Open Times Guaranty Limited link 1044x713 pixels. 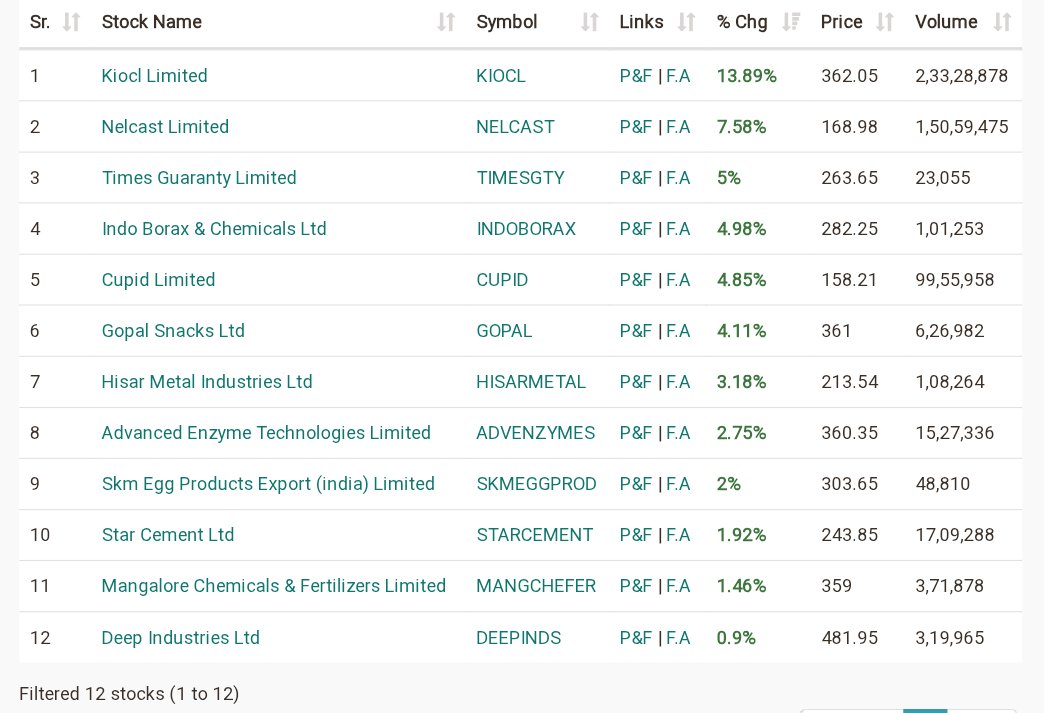coord(199,178)
